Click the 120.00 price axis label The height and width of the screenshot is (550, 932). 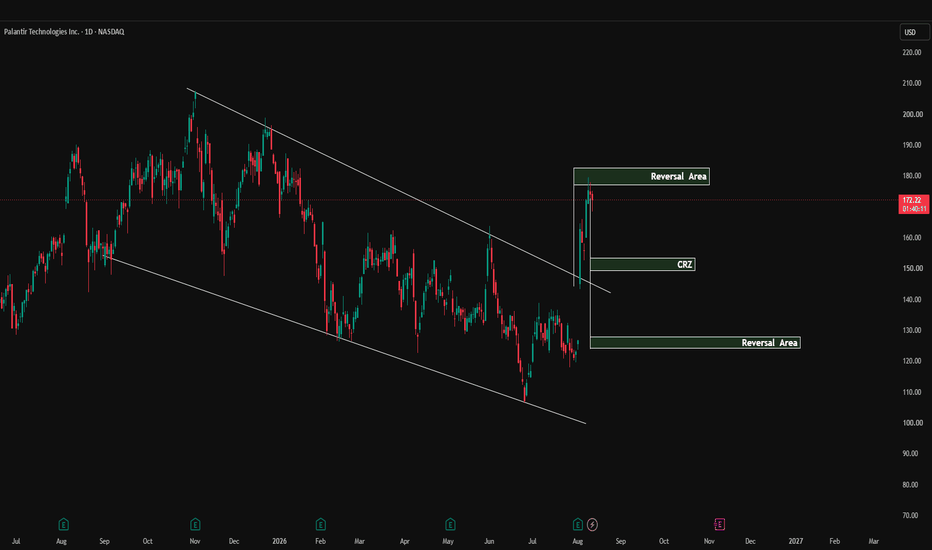tap(912, 362)
